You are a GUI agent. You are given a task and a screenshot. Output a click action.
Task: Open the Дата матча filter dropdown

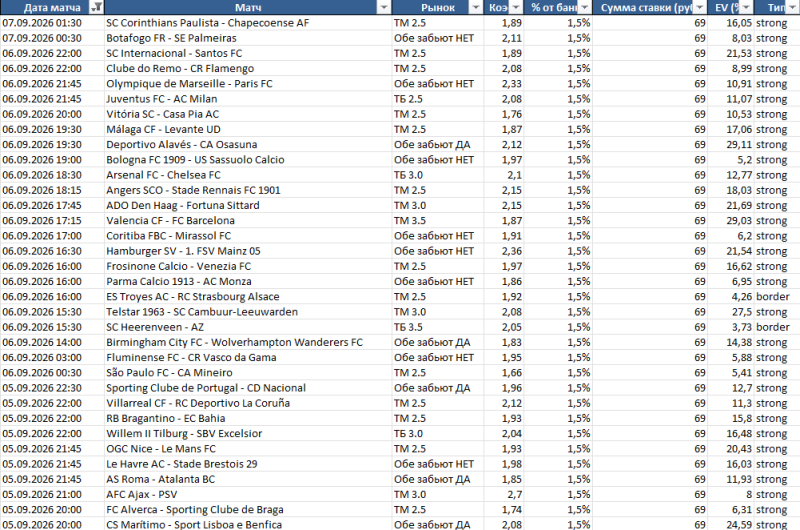pyautogui.click(x=95, y=7)
